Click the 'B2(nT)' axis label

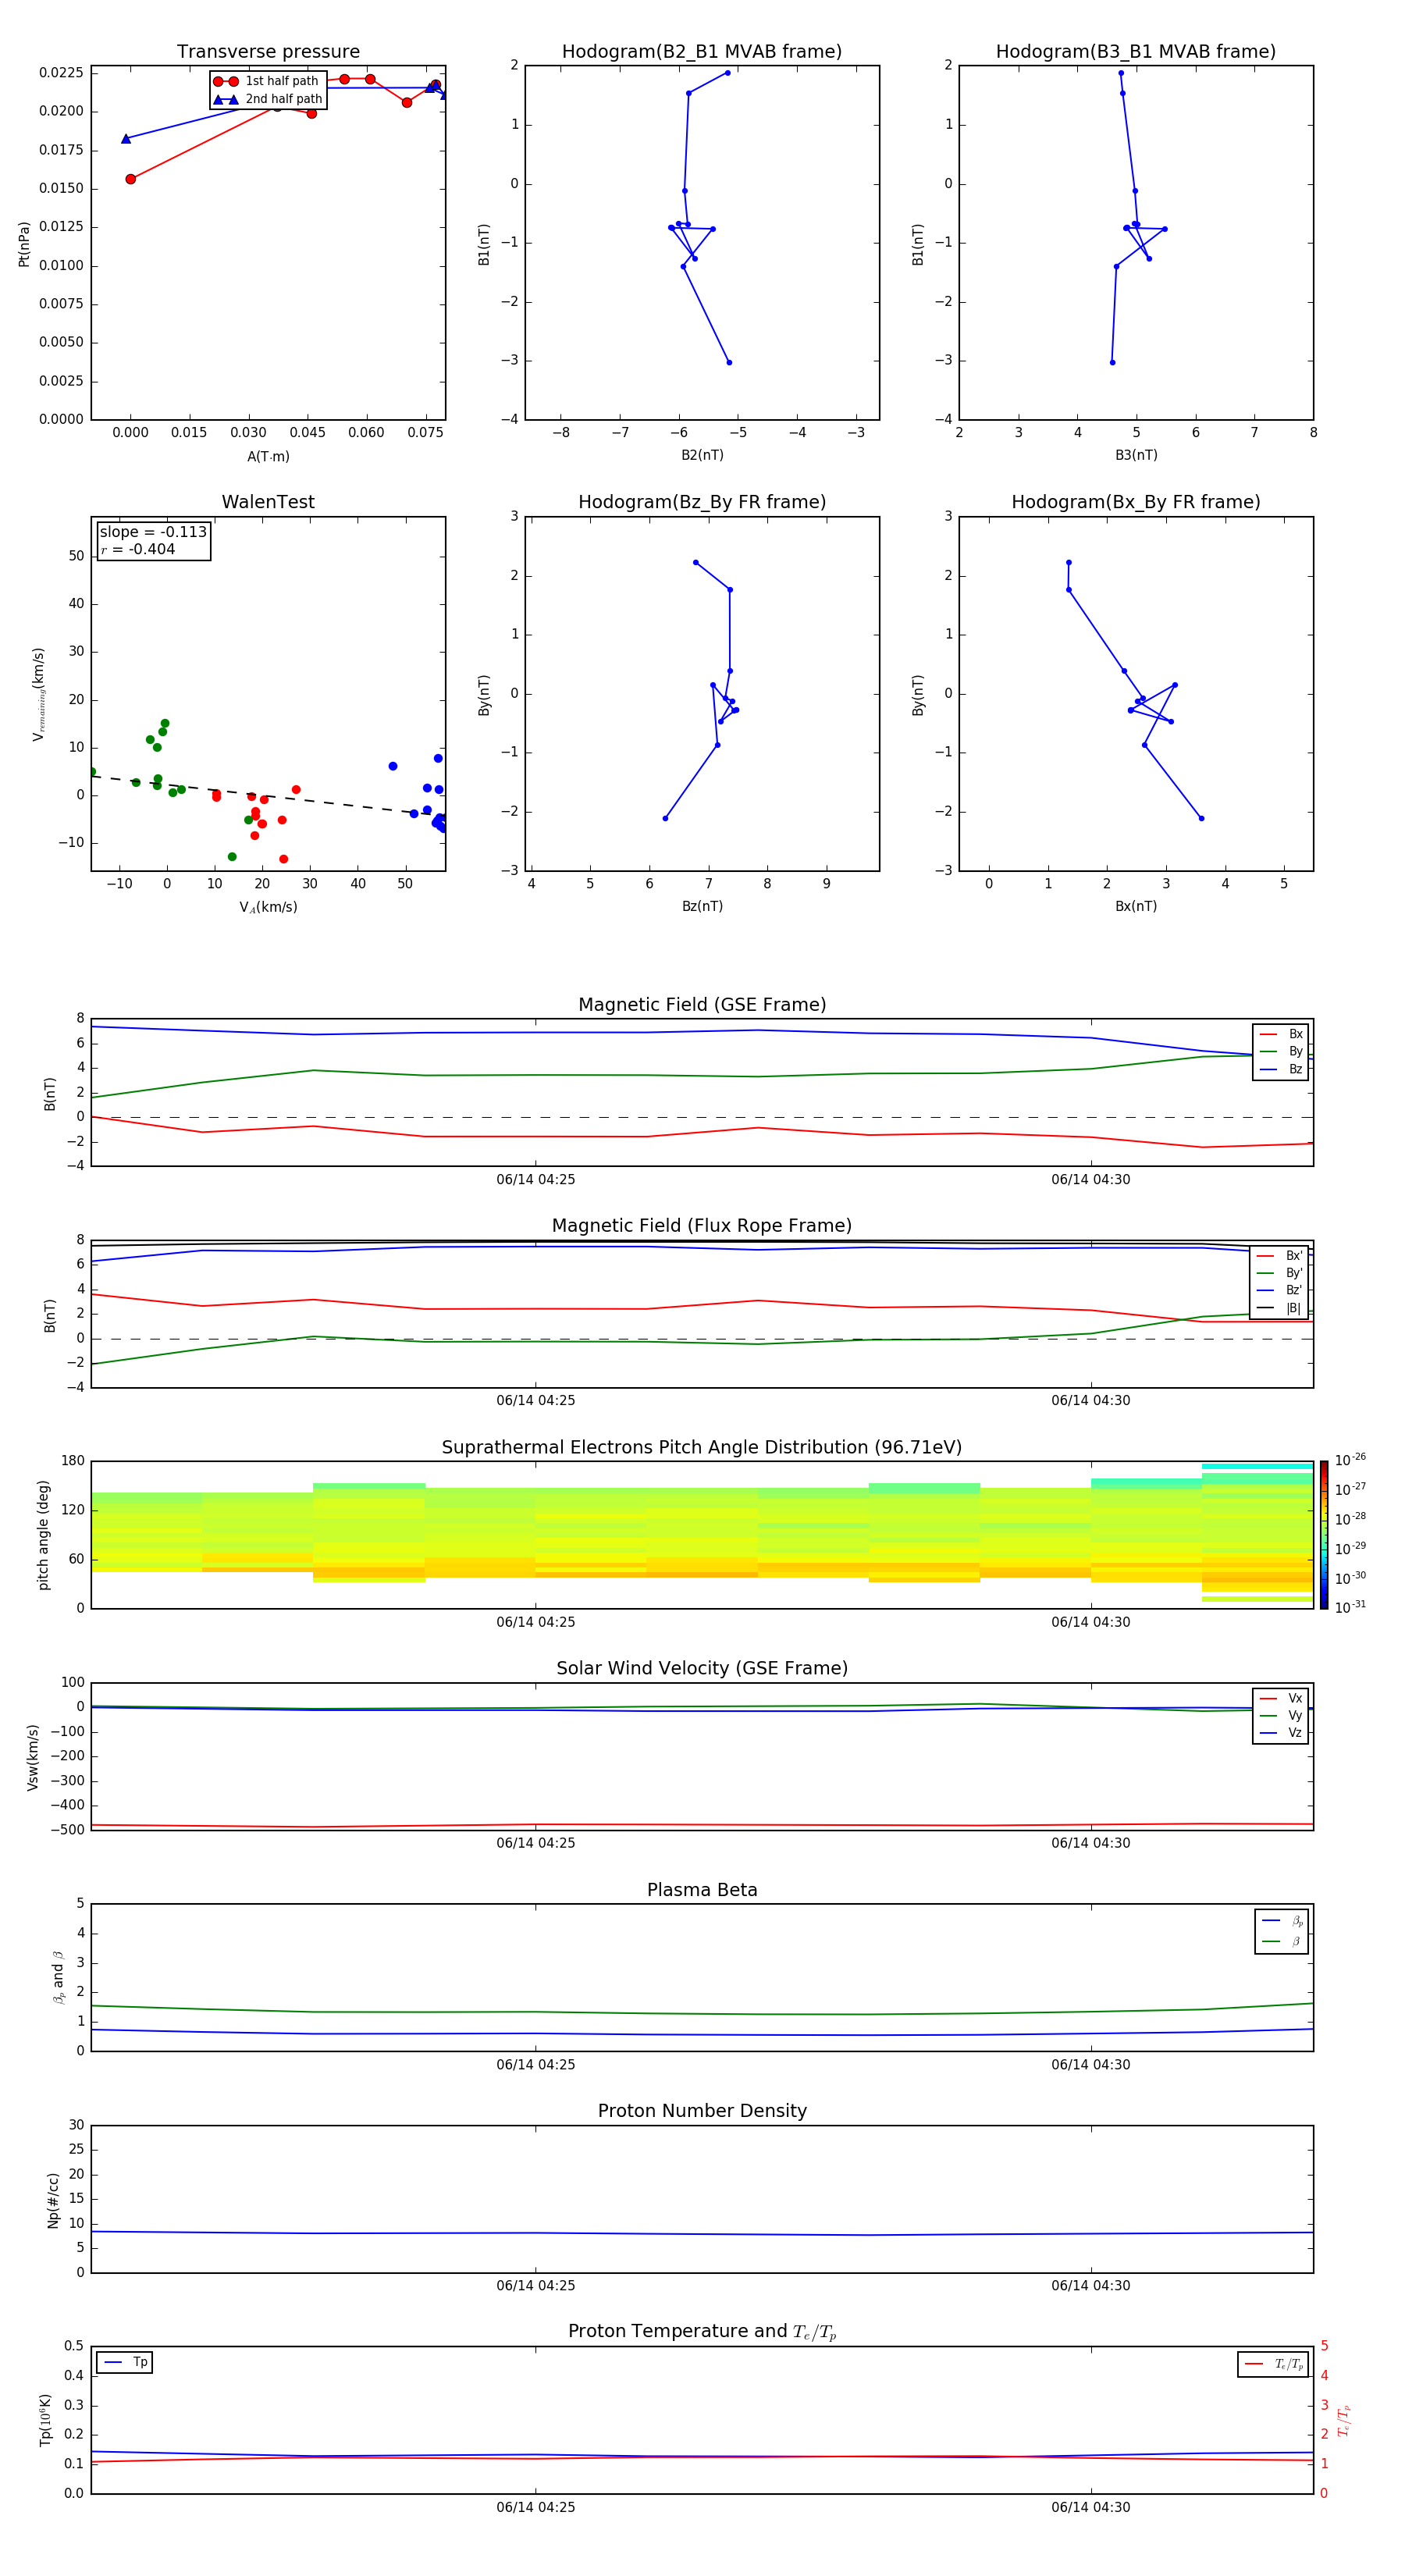tap(702, 456)
